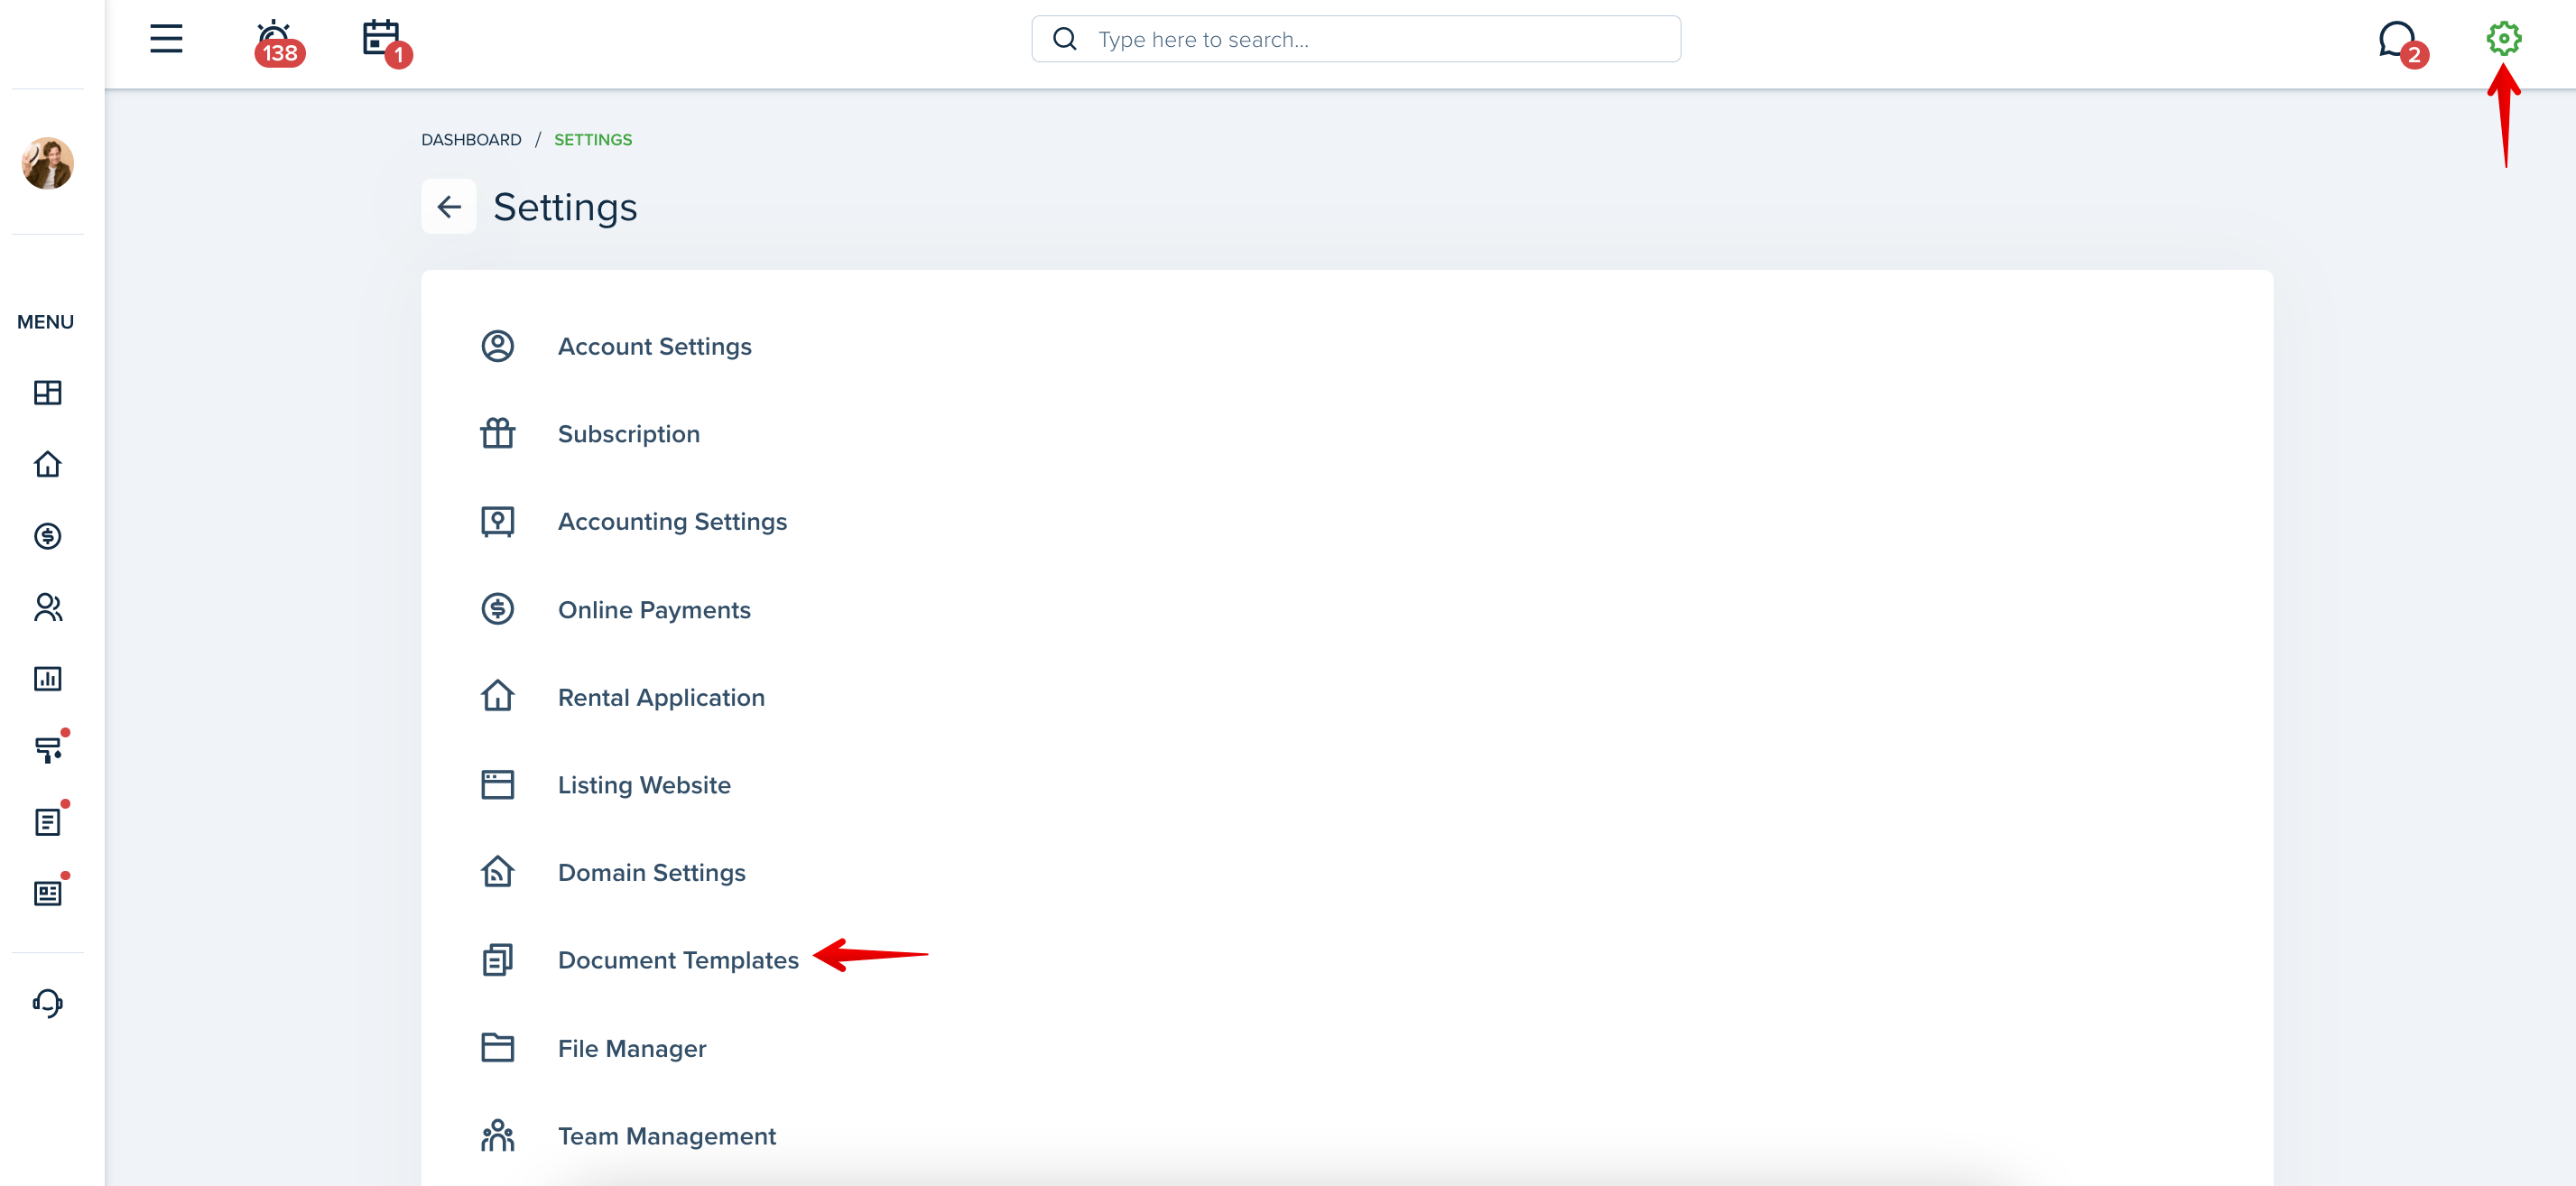
Task: Click the DASHBOARD breadcrumb link
Action: coord(471,140)
